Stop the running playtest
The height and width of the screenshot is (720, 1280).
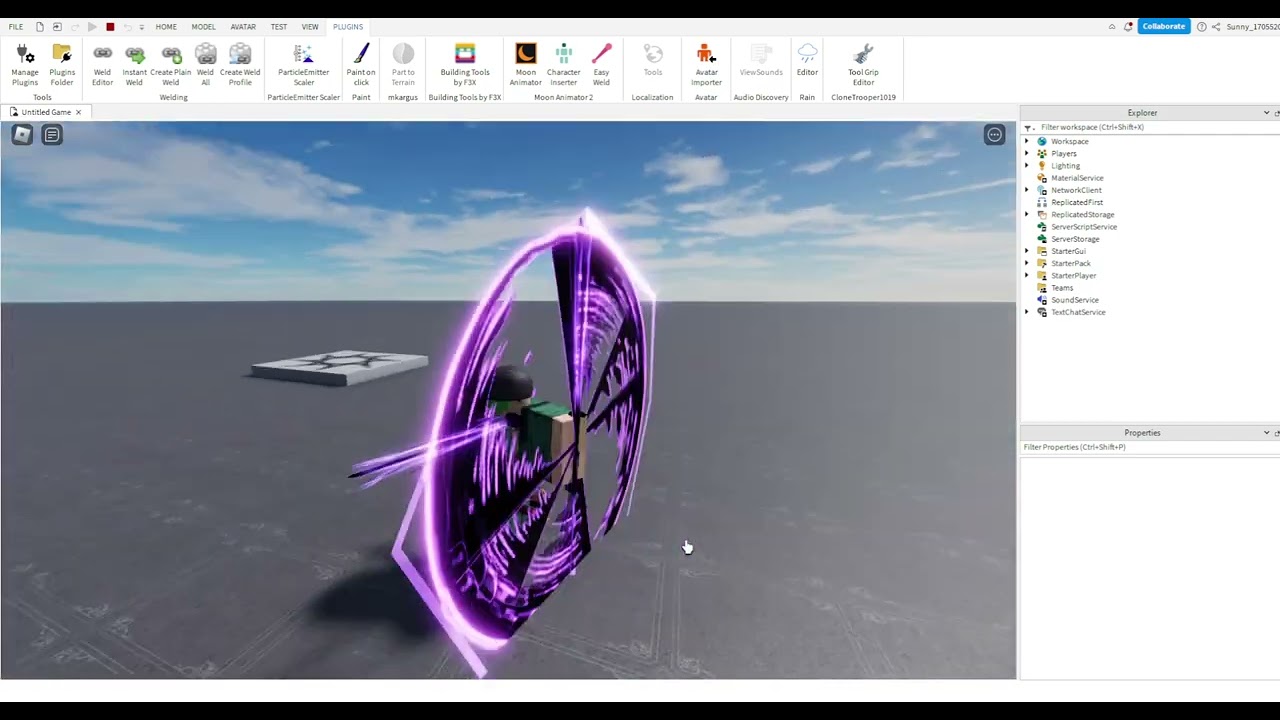pyautogui.click(x=110, y=27)
